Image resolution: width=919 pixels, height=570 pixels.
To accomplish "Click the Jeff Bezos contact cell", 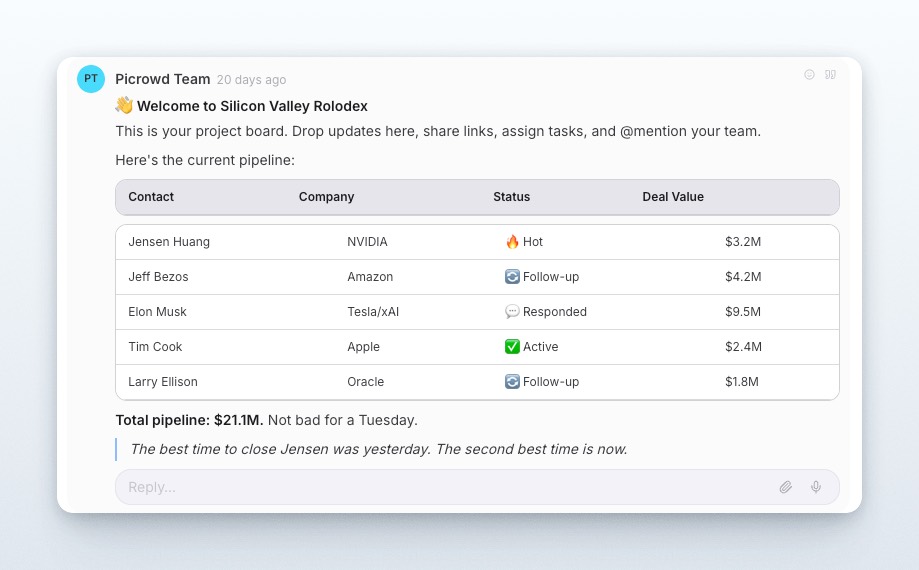I will 158,277.
